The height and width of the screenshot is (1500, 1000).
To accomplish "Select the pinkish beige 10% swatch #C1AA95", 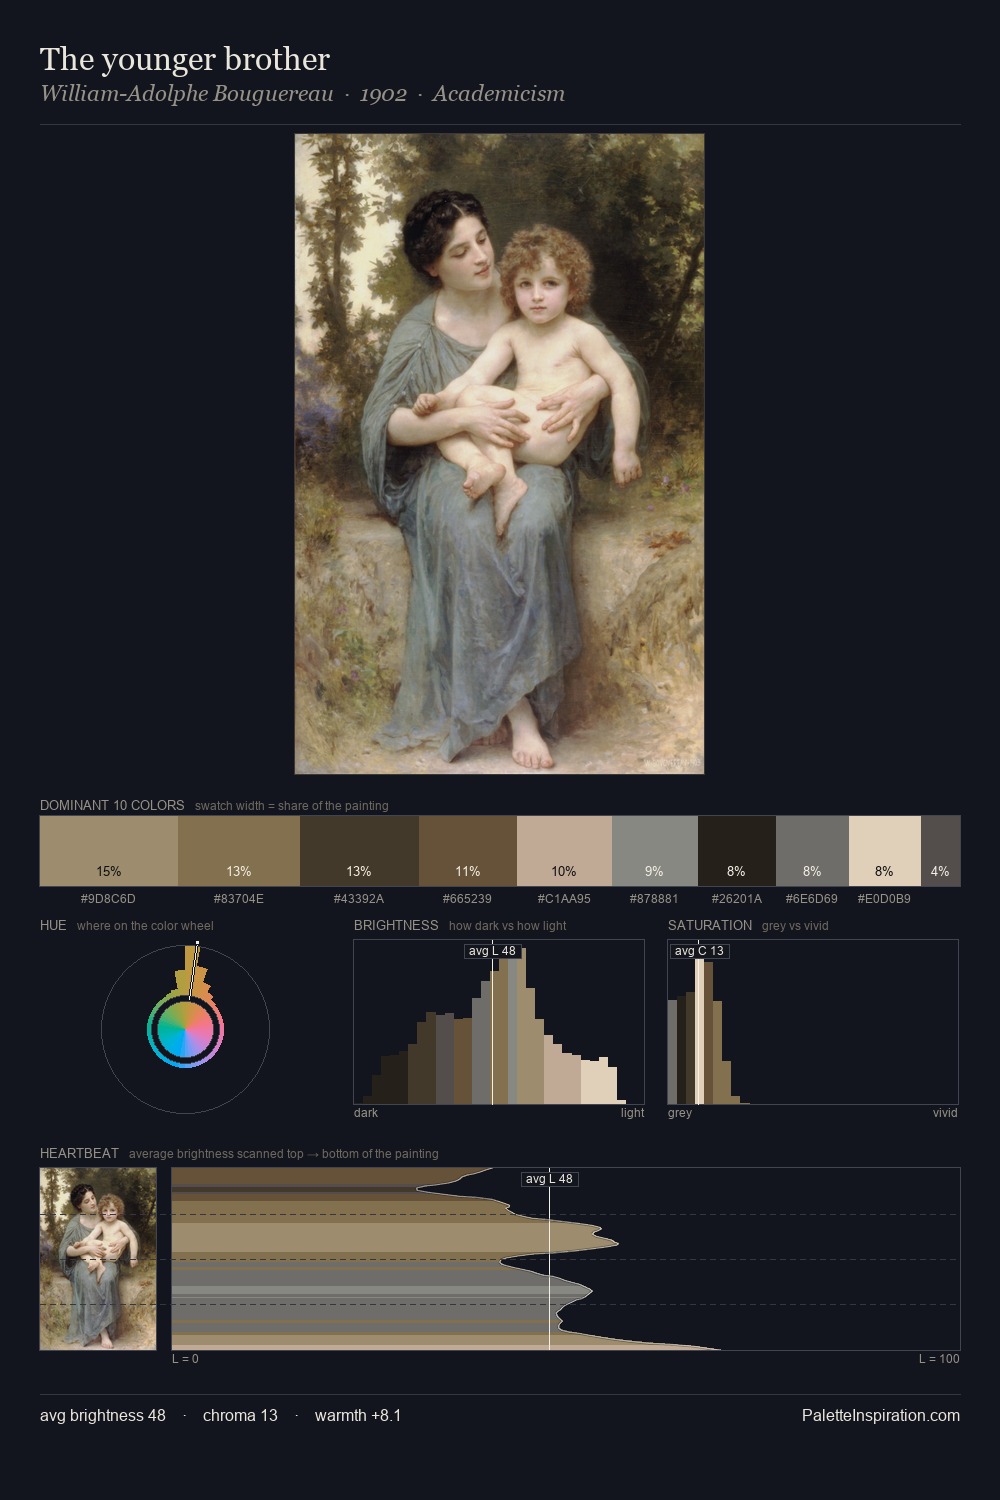I will (564, 851).
